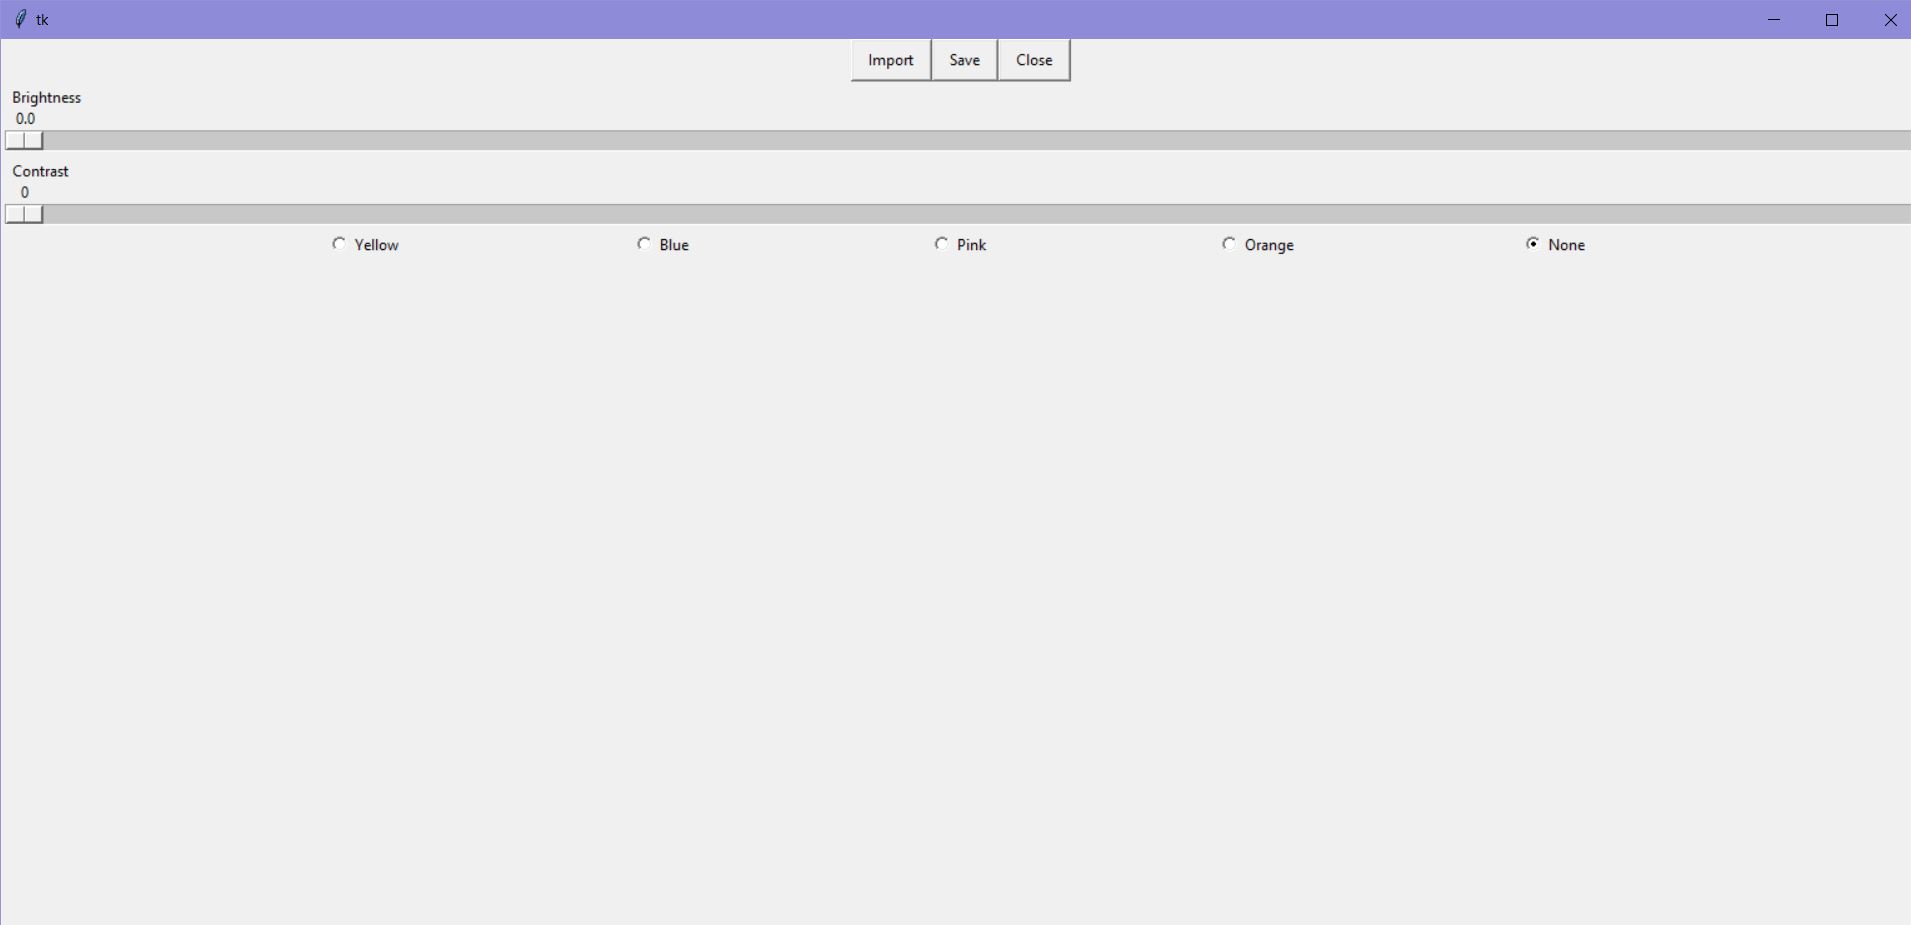Click the Close button
Image resolution: width=1911 pixels, height=925 pixels.
[x=1034, y=59]
